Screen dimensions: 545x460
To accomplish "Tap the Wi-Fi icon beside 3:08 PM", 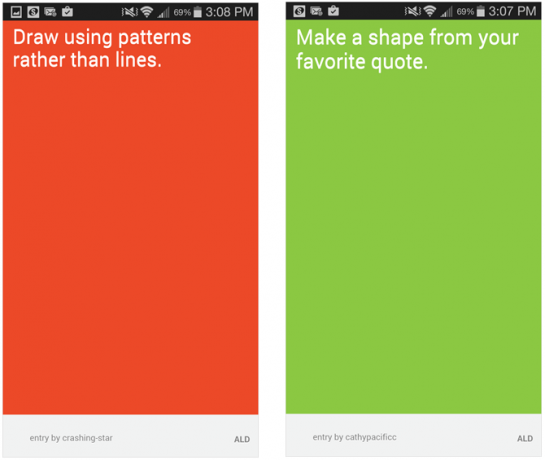I will [147, 12].
